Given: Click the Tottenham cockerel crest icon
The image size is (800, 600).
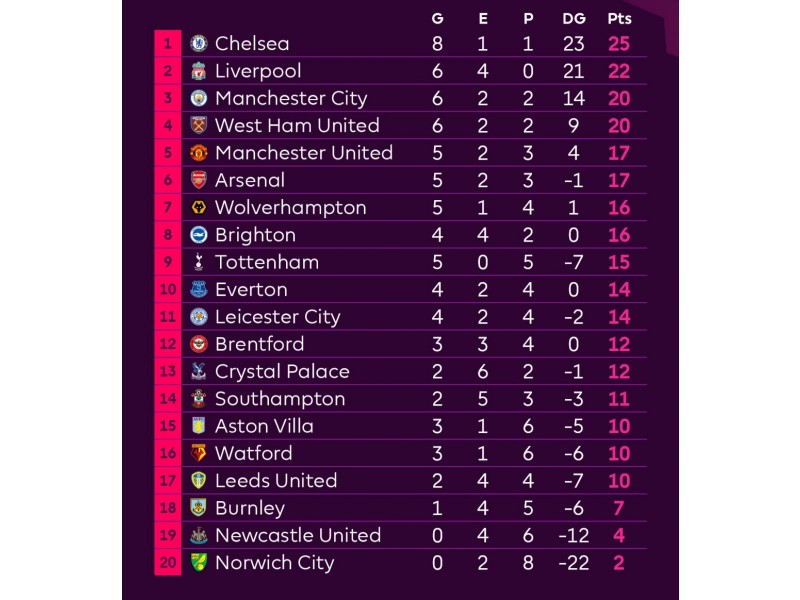Looking at the screenshot, I should point(198,262).
